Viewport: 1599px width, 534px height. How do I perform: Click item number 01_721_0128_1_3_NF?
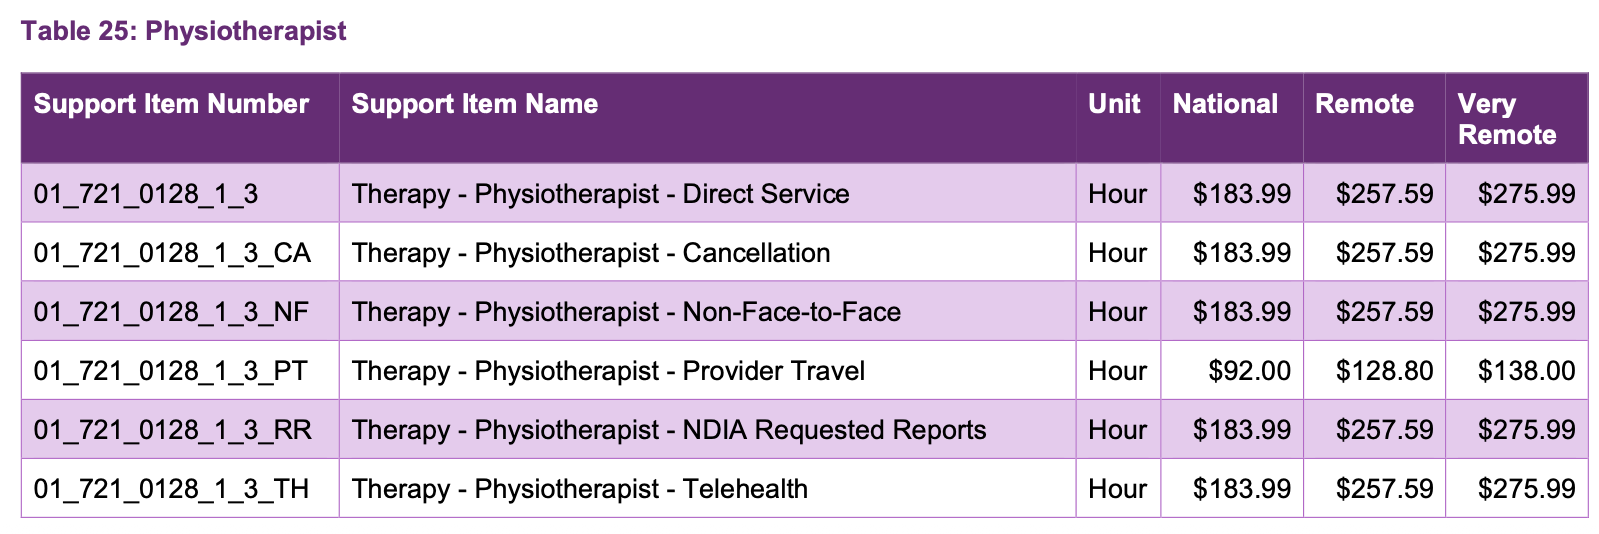click(x=171, y=311)
